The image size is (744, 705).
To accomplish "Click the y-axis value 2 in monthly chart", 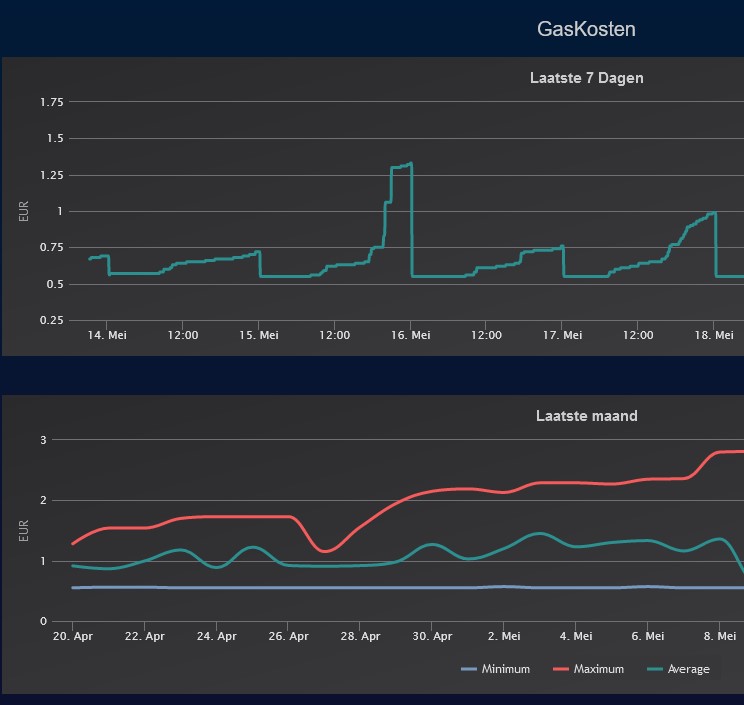I will pyautogui.click(x=43, y=501).
